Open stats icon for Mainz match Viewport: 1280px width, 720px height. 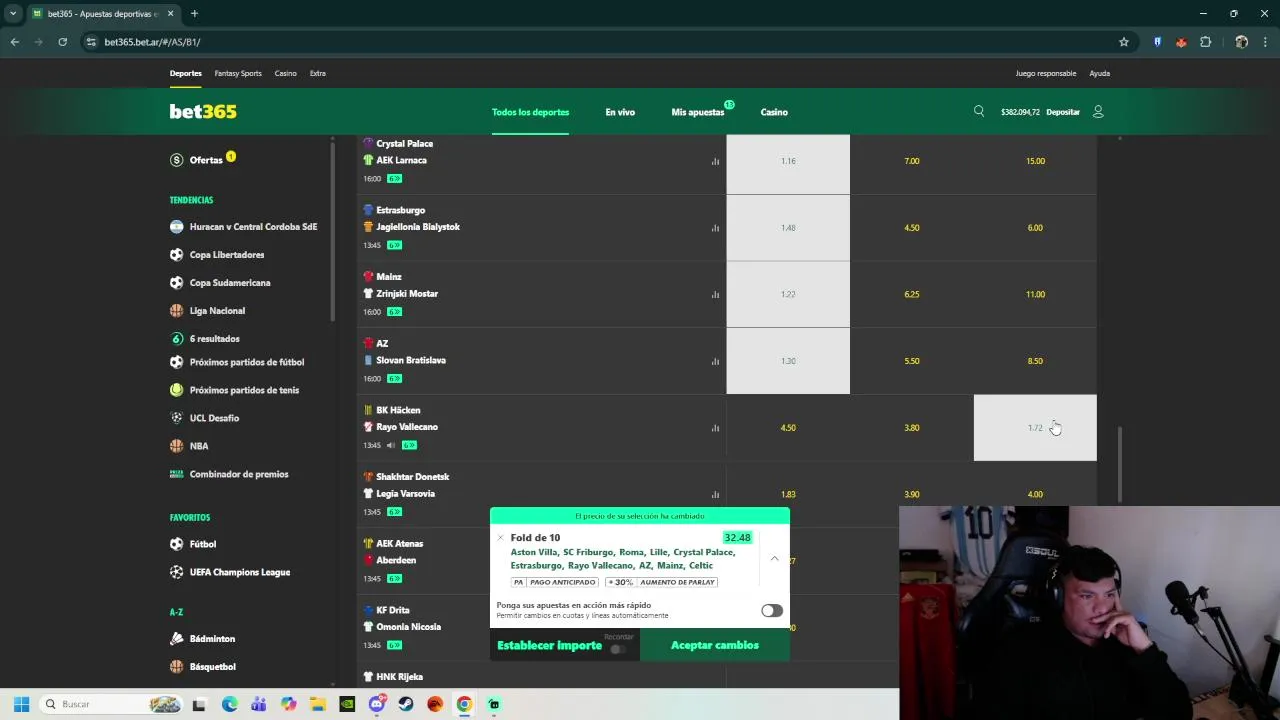tap(715, 294)
